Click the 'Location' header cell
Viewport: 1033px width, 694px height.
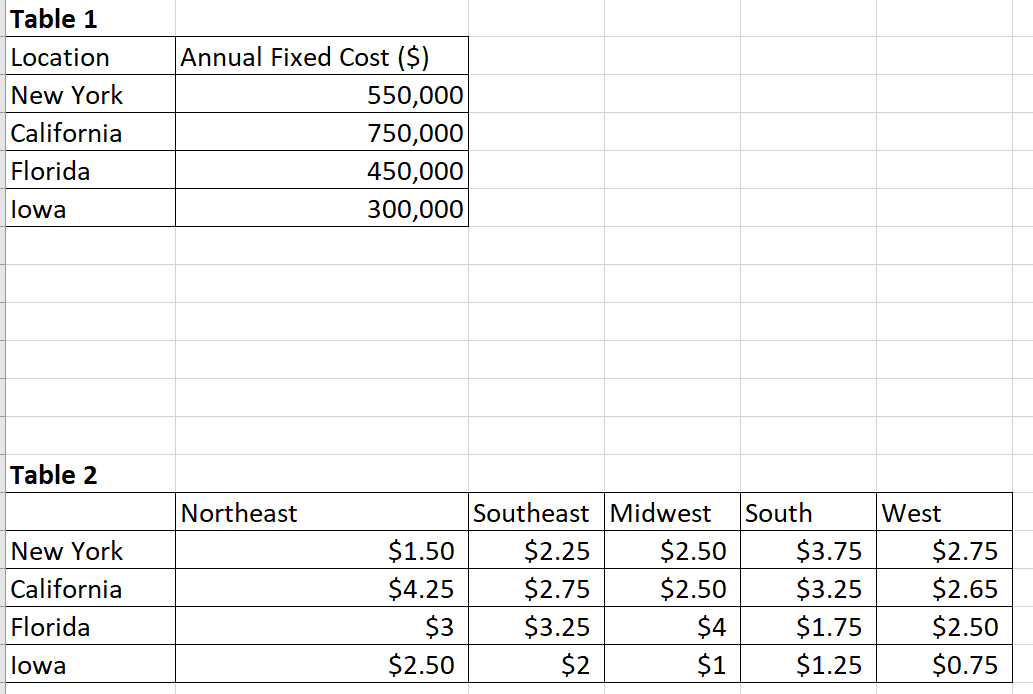[90, 56]
